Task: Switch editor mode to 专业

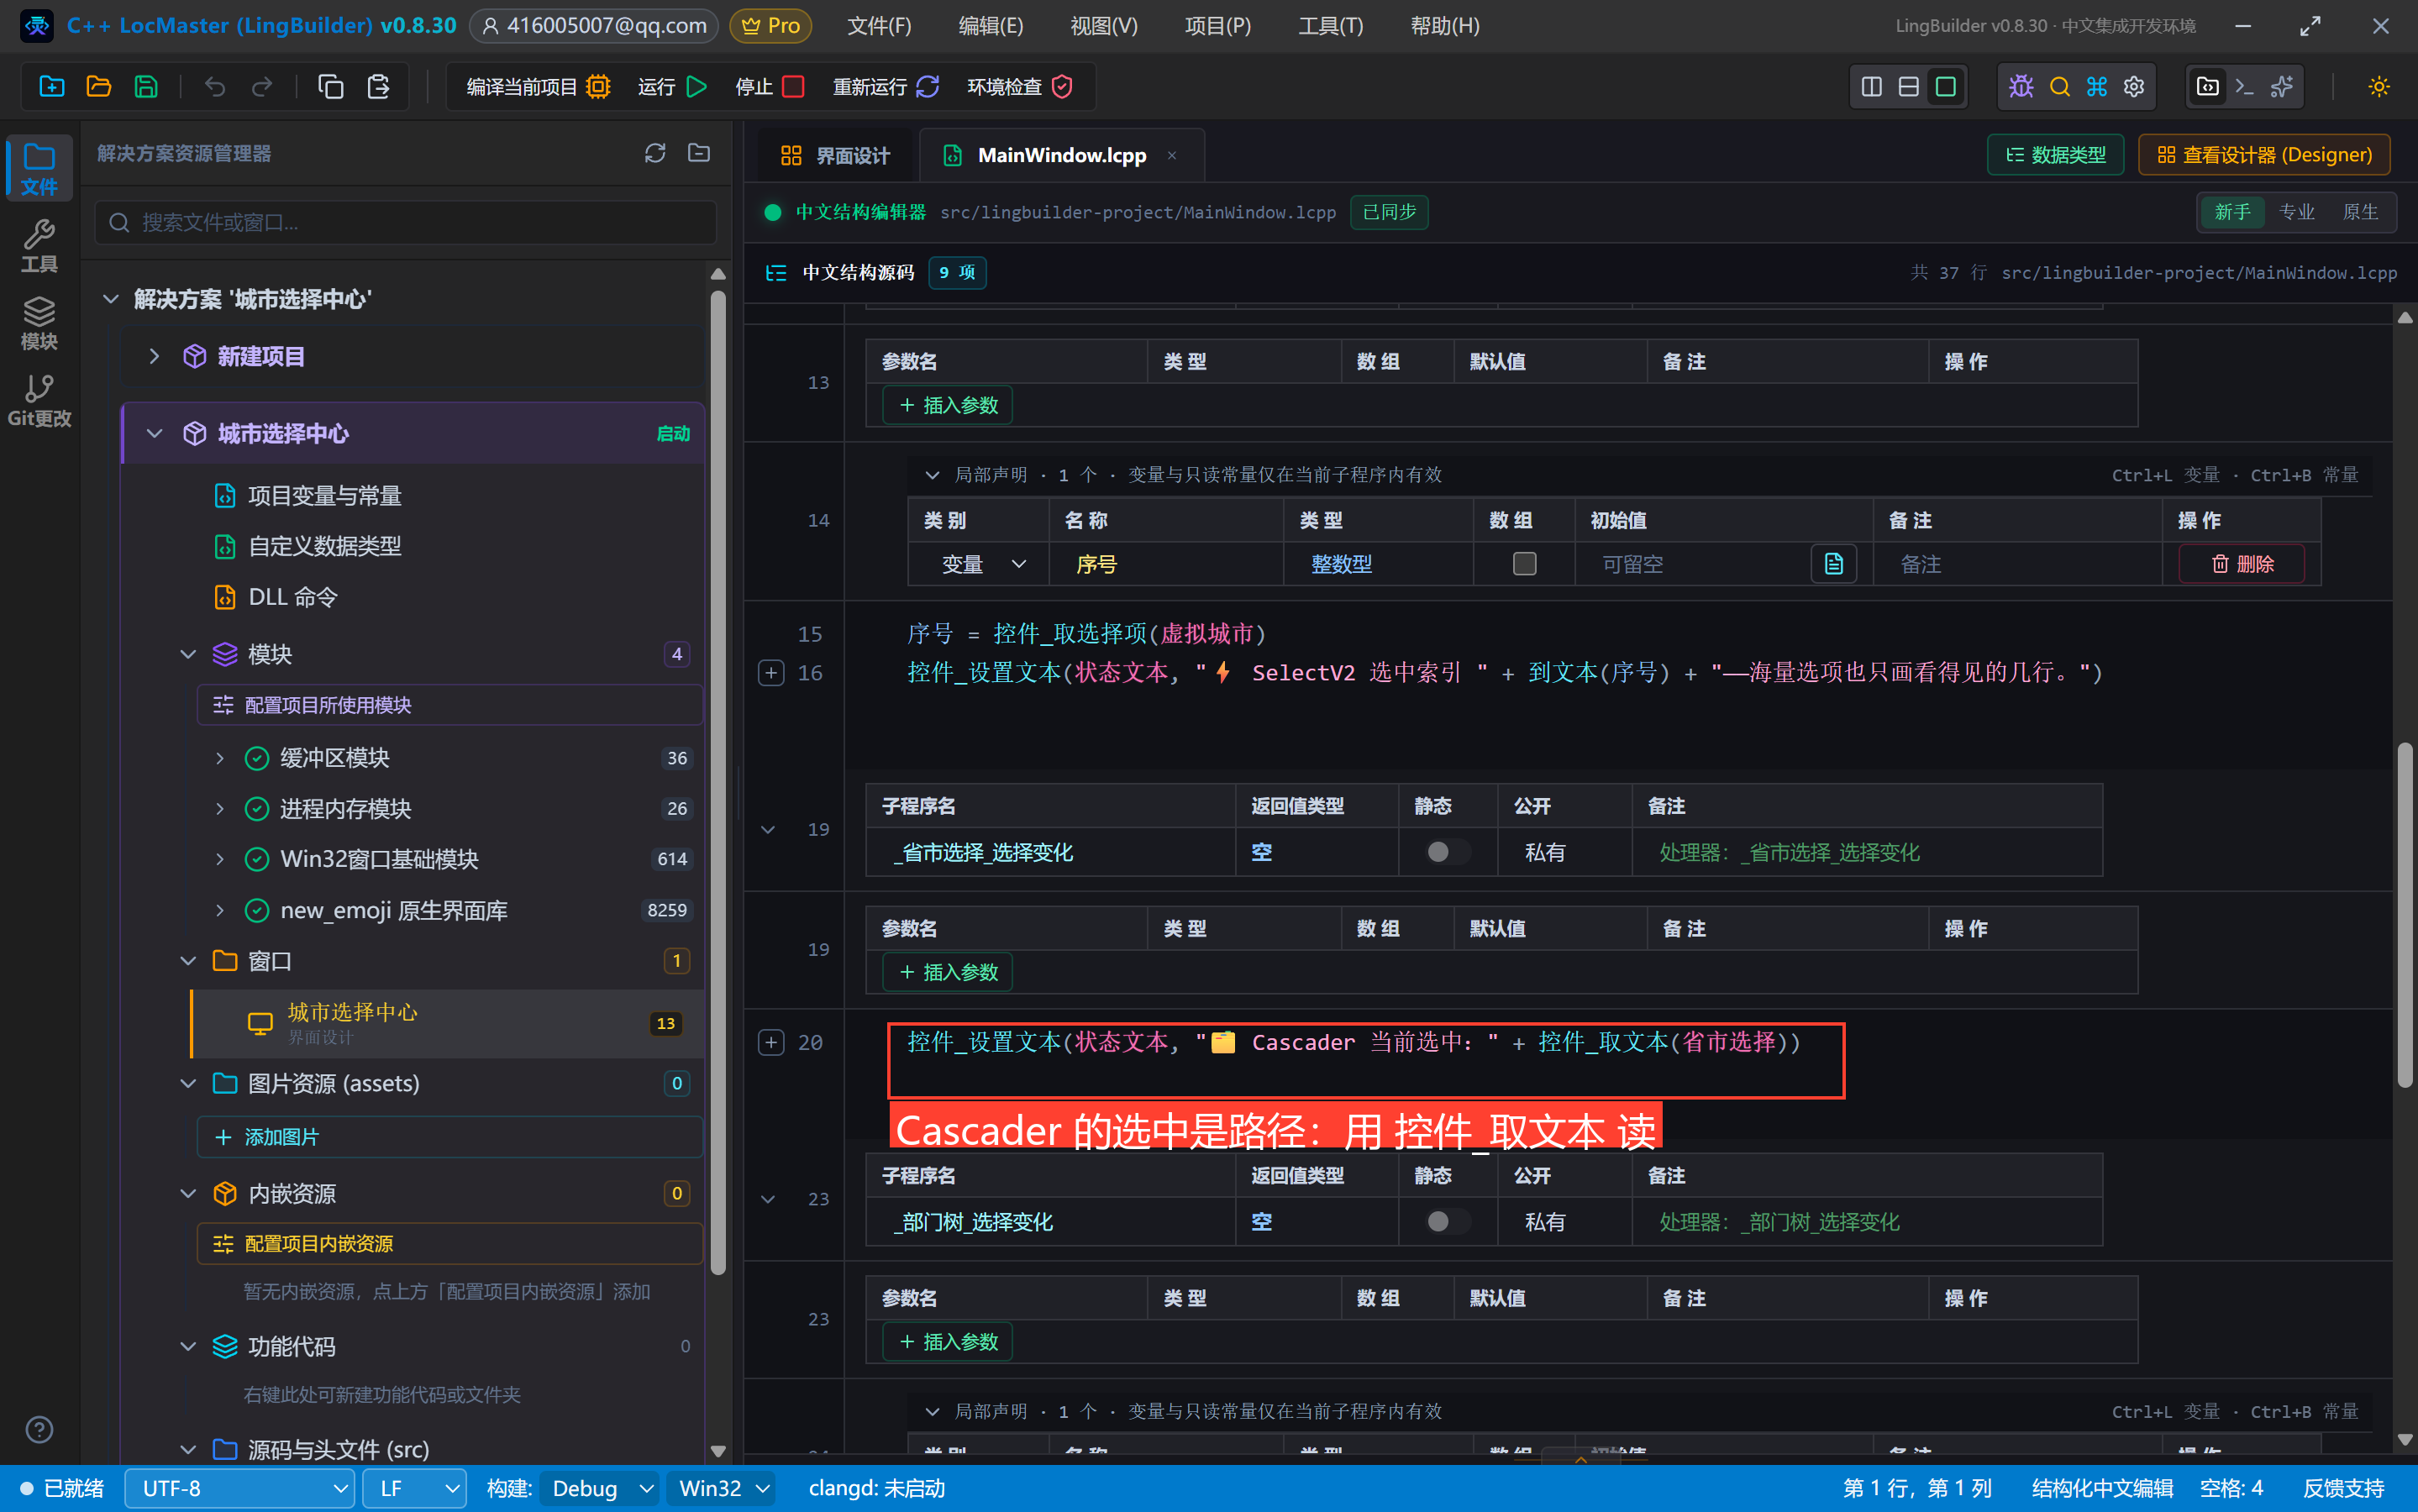Action: 2296,212
